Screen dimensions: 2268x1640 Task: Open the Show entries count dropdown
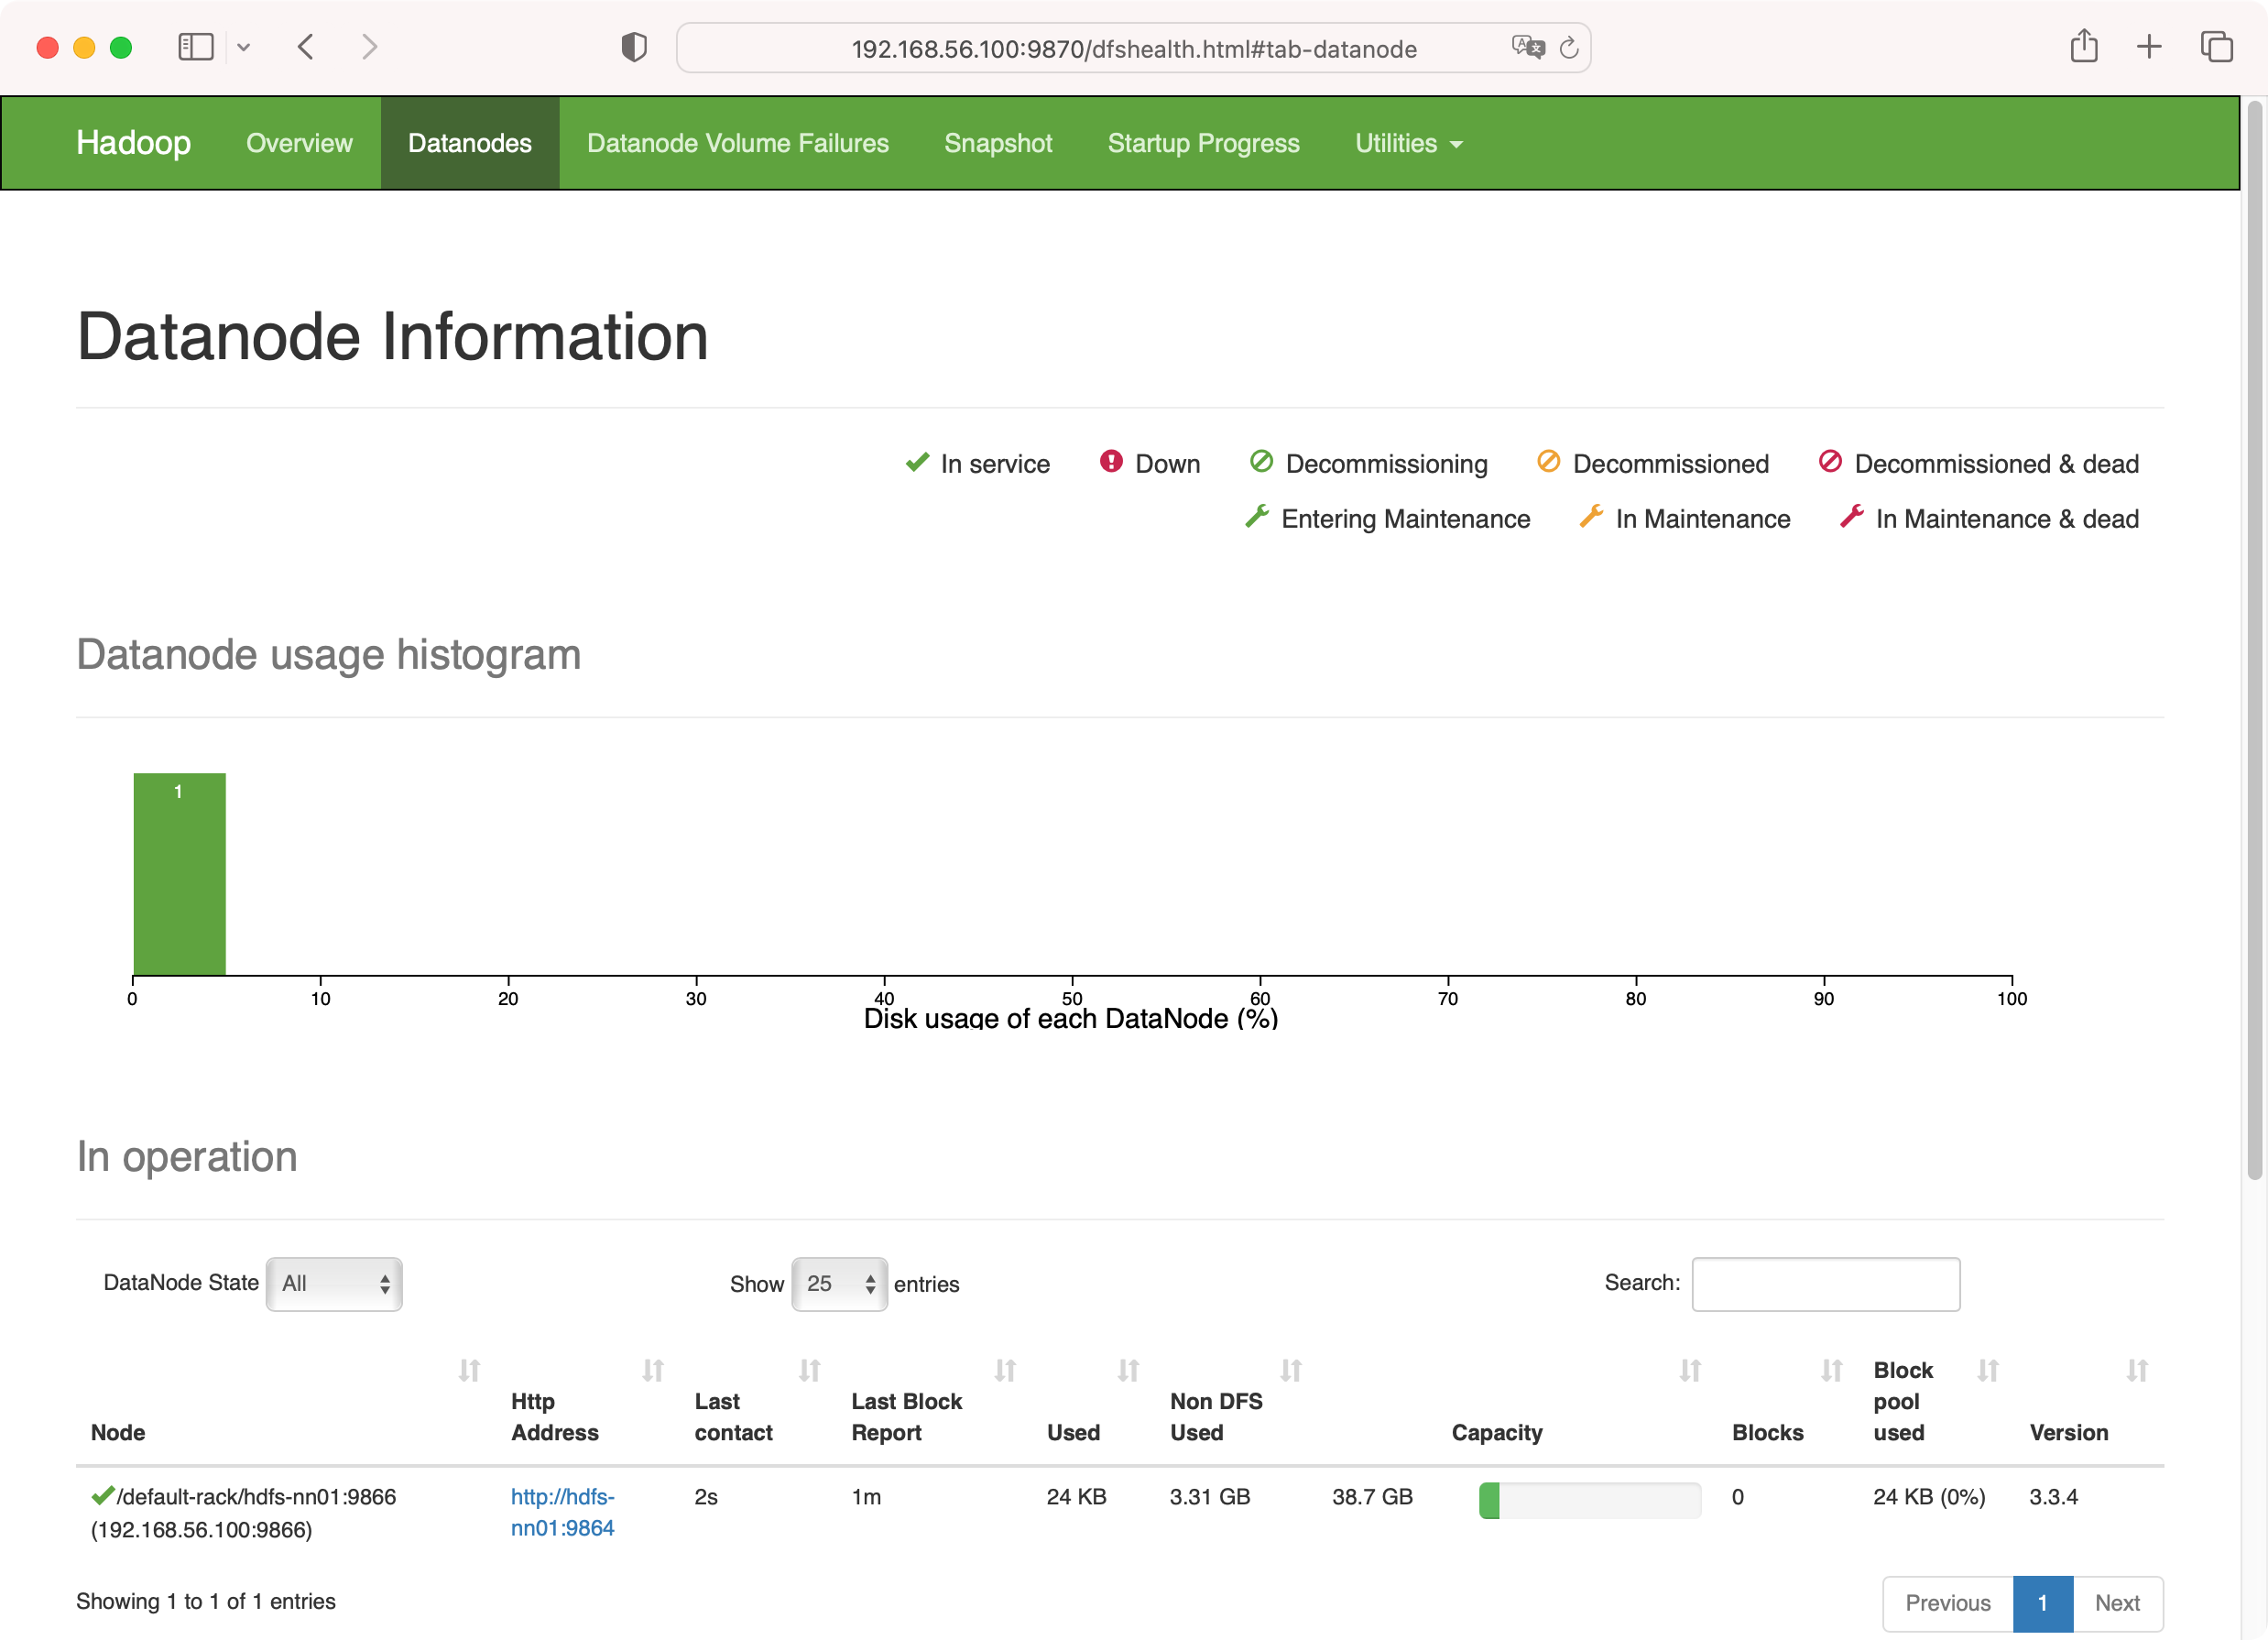[839, 1283]
